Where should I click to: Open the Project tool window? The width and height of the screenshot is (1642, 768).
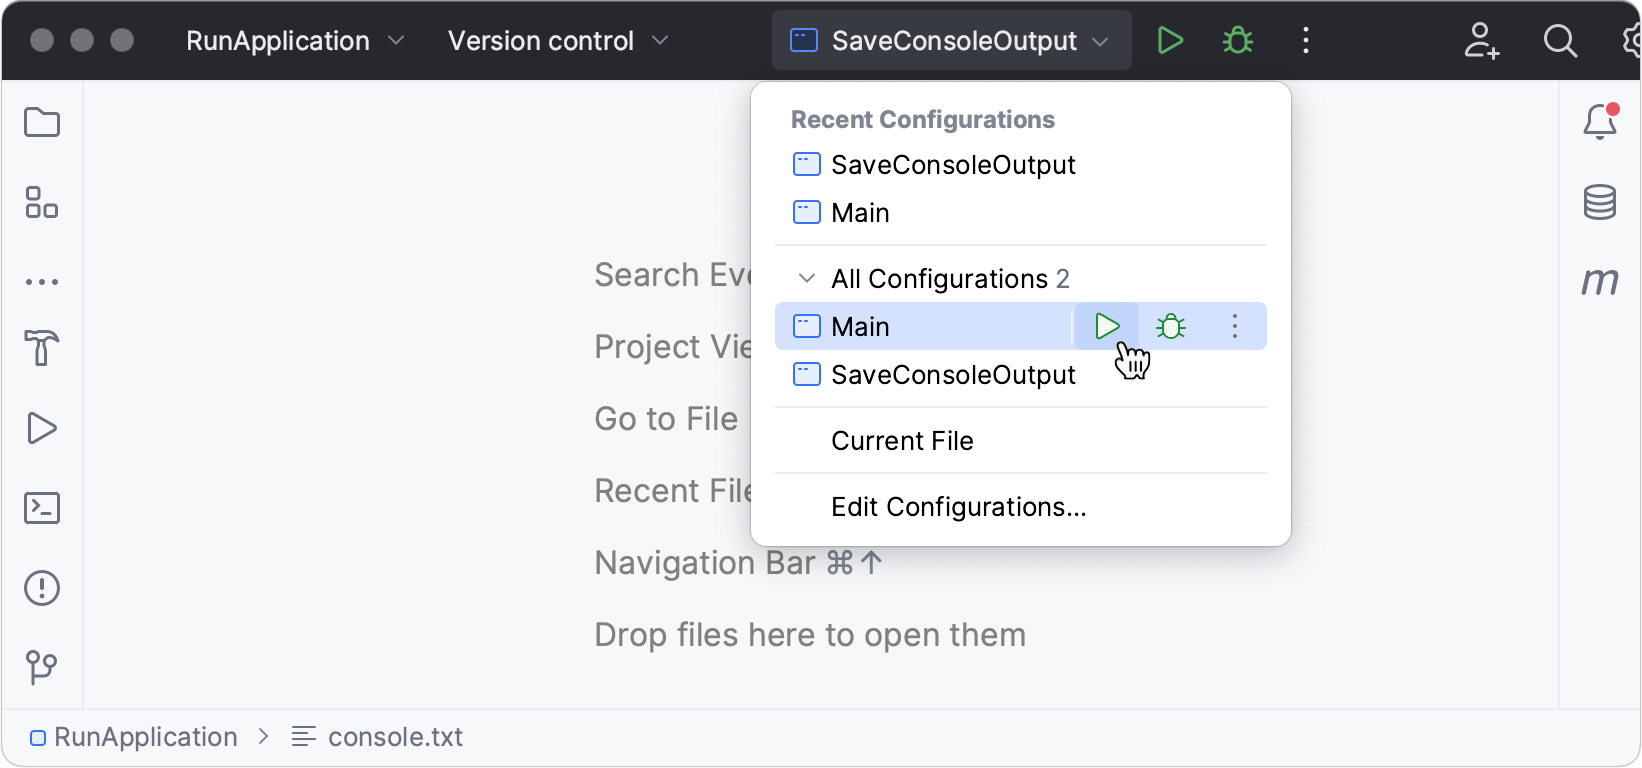click(41, 121)
